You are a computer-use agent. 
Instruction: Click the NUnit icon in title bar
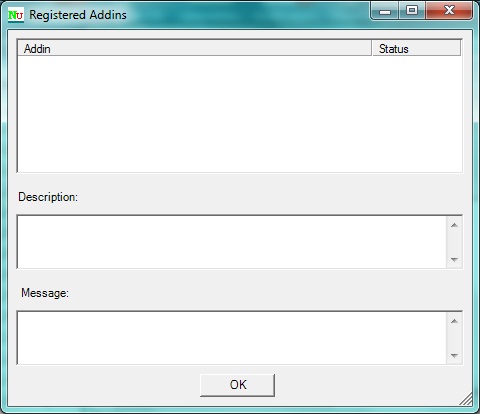coord(16,15)
